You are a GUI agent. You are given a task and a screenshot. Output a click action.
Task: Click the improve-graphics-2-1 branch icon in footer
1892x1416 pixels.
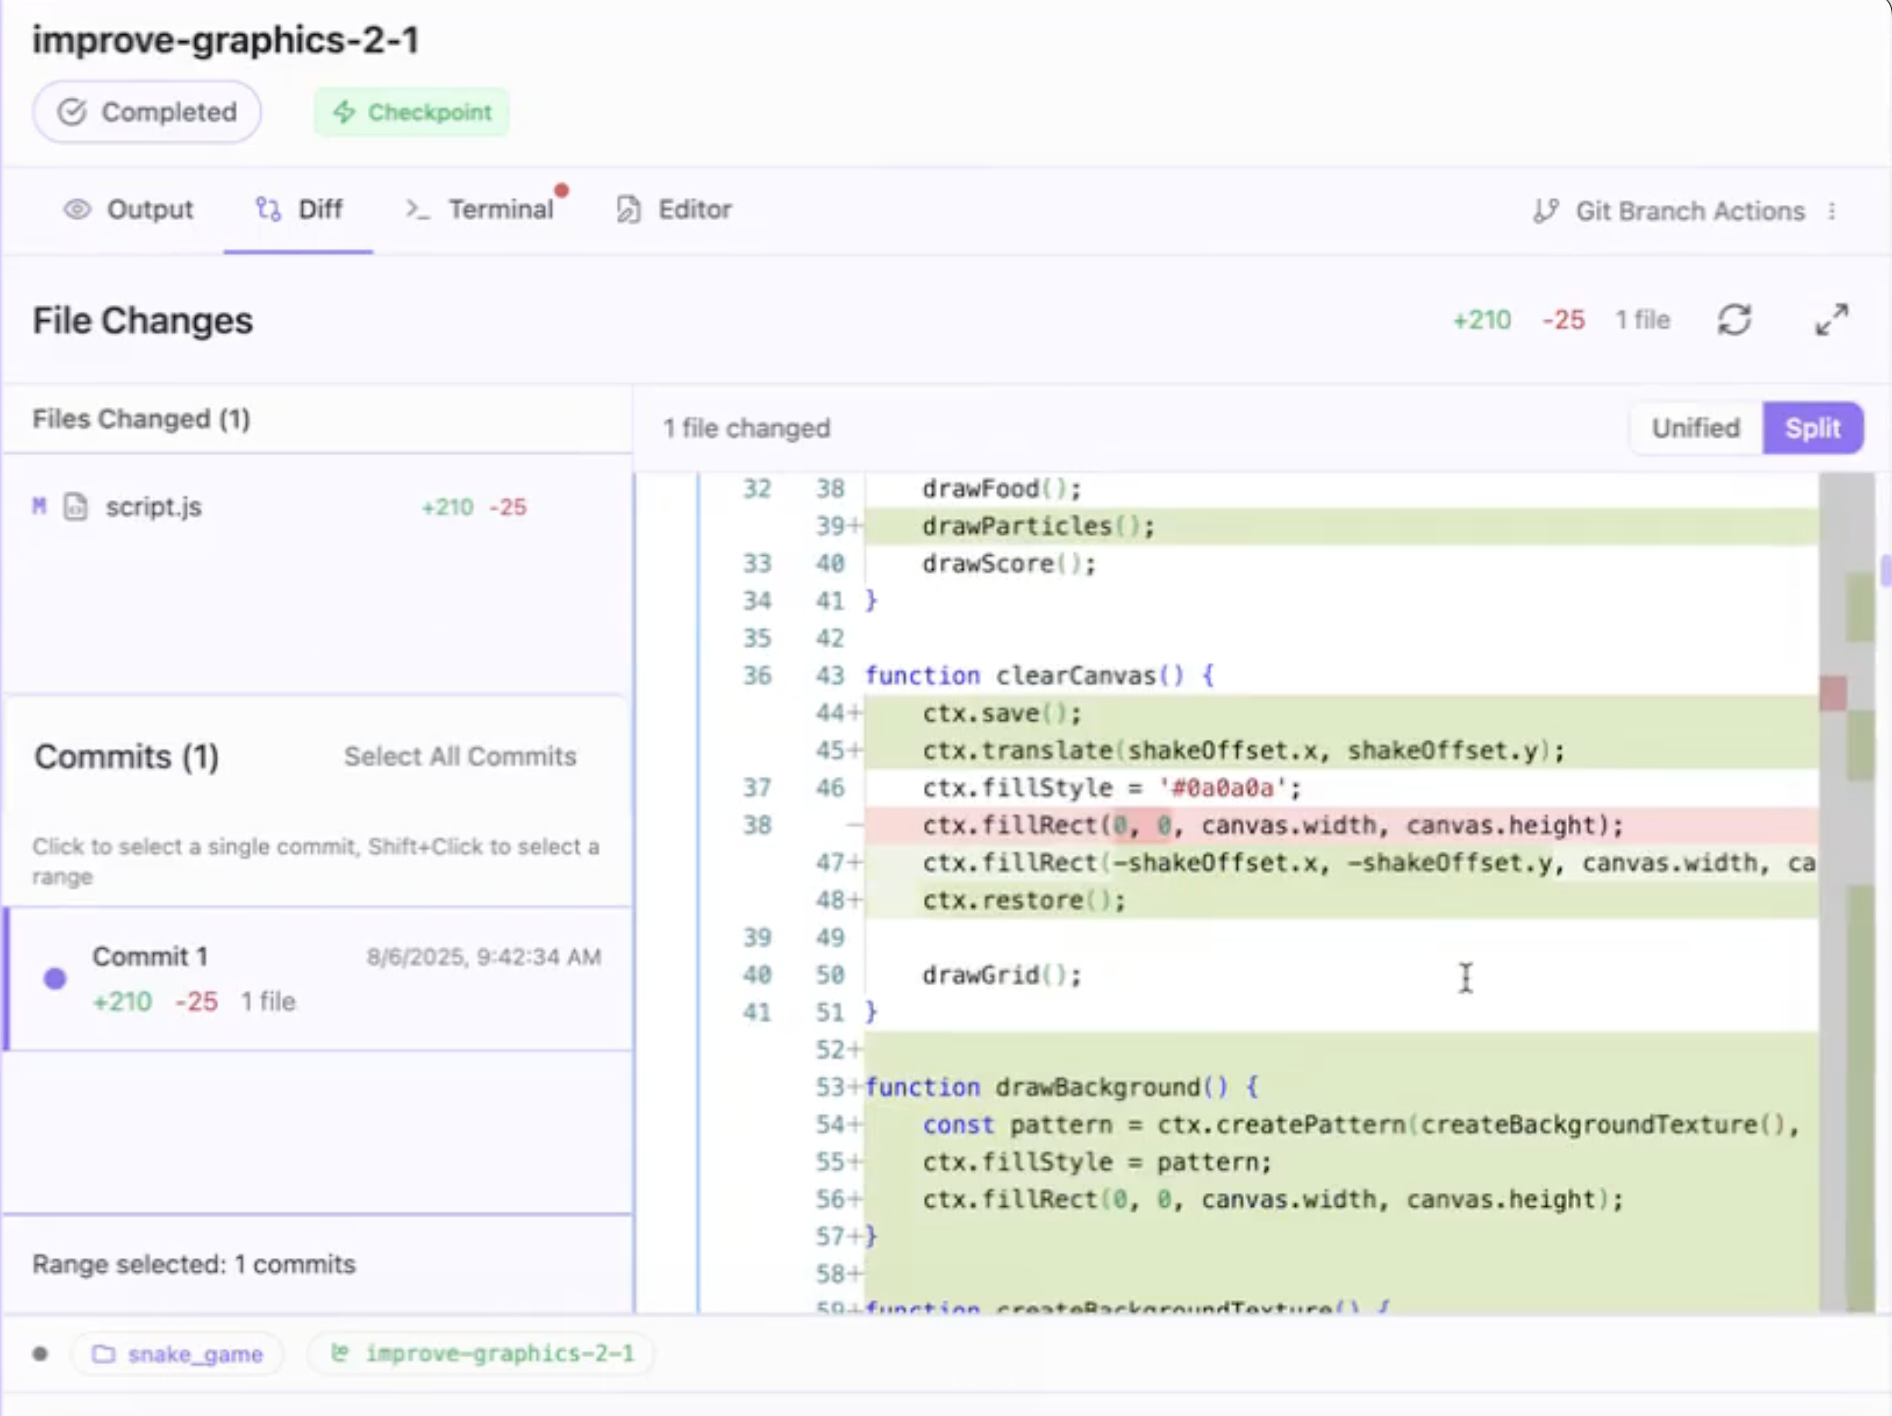point(340,1353)
